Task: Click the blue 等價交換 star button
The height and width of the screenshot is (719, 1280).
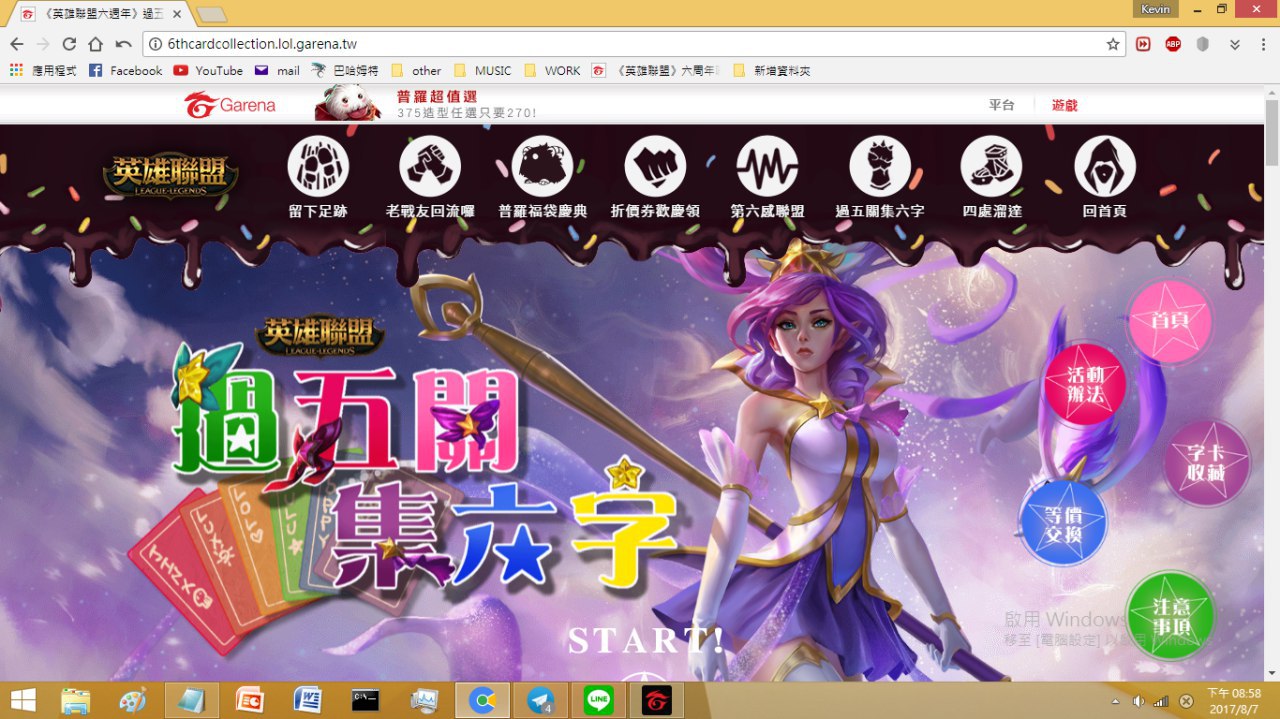Action: [1063, 523]
